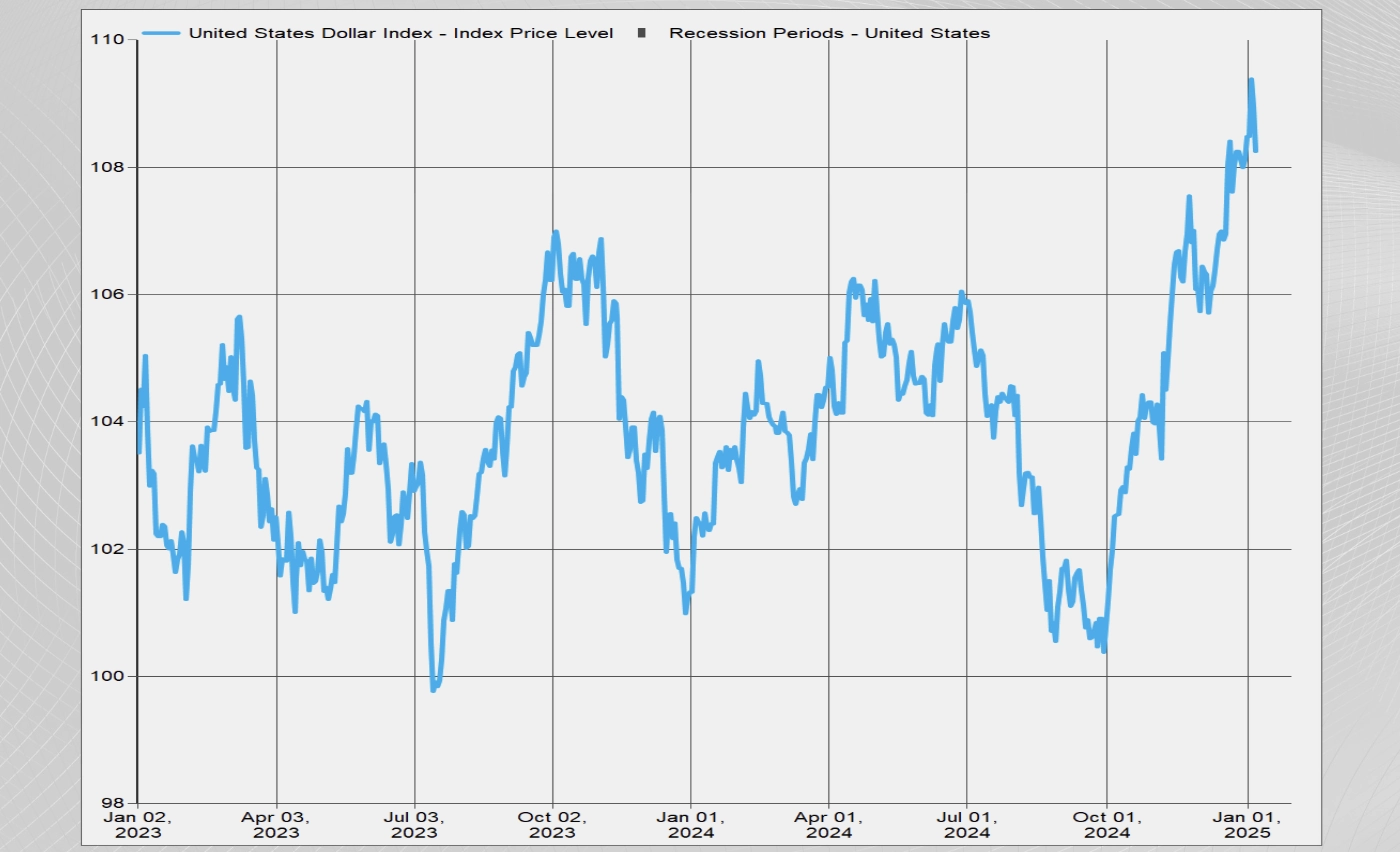This screenshot has width=1400, height=852.
Task: Click the United States Dollar Index legend label
Action: [x=401, y=33]
